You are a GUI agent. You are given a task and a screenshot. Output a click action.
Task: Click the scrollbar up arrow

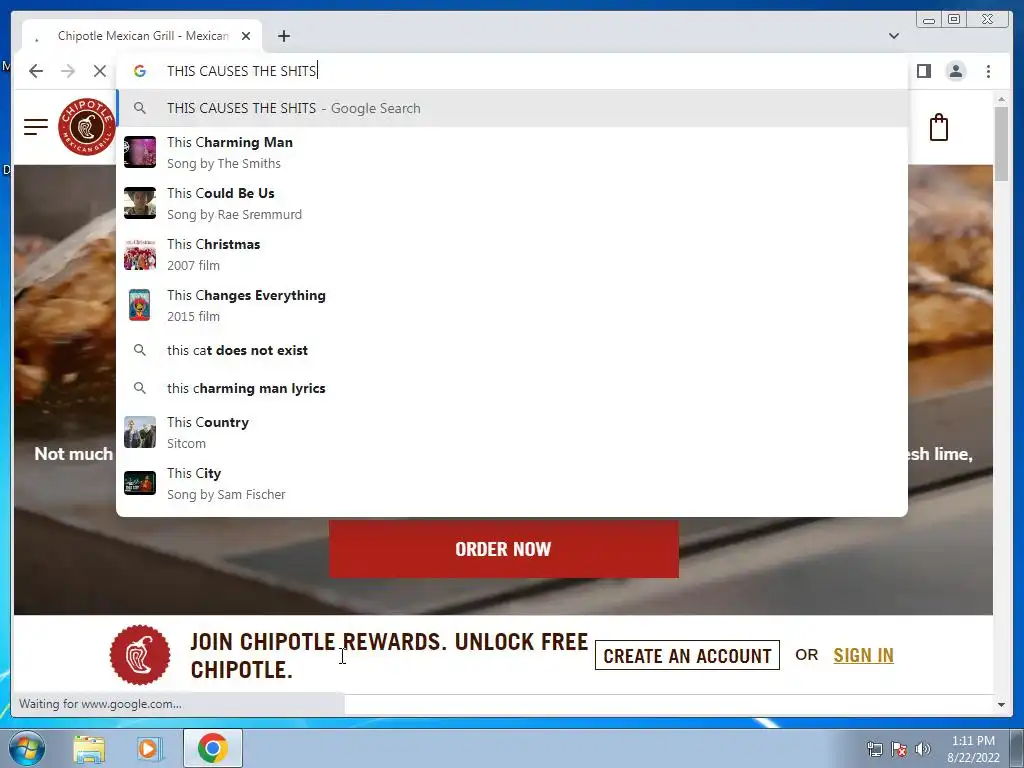tap(1001, 99)
